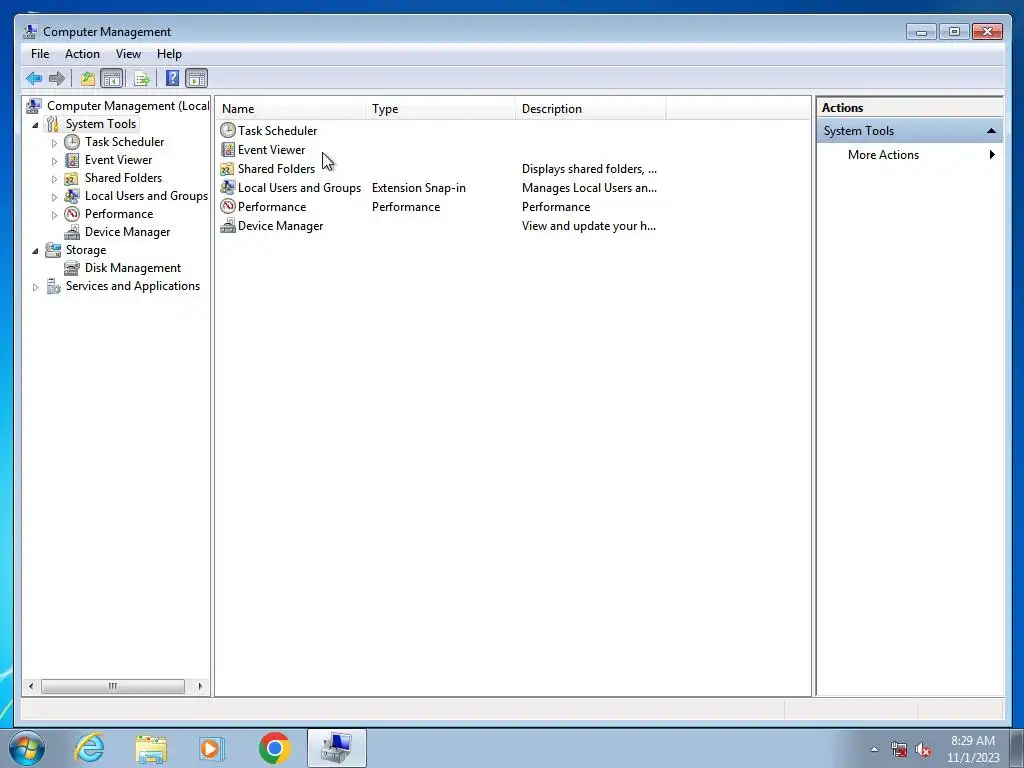Click the Storage icon in tree

click(x=53, y=250)
